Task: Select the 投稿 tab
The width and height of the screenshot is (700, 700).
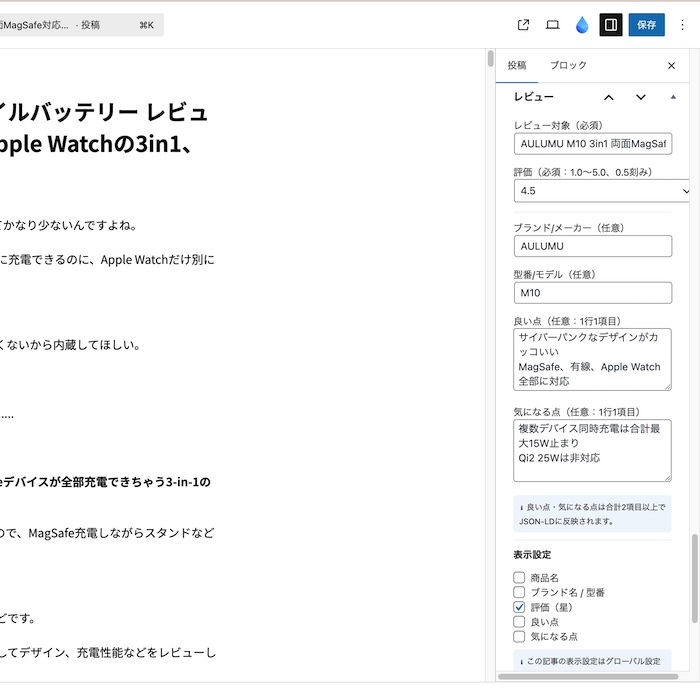Action: pyautogui.click(x=516, y=65)
